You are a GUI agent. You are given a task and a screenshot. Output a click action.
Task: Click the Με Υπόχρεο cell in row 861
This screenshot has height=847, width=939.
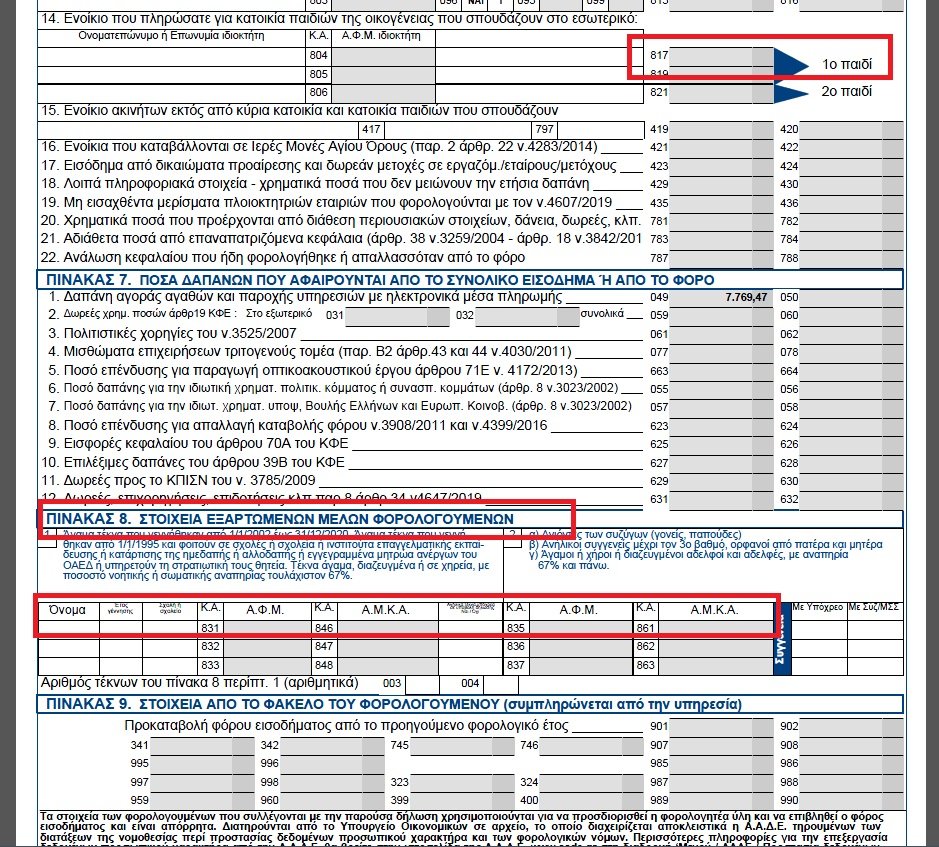[x=819, y=630]
